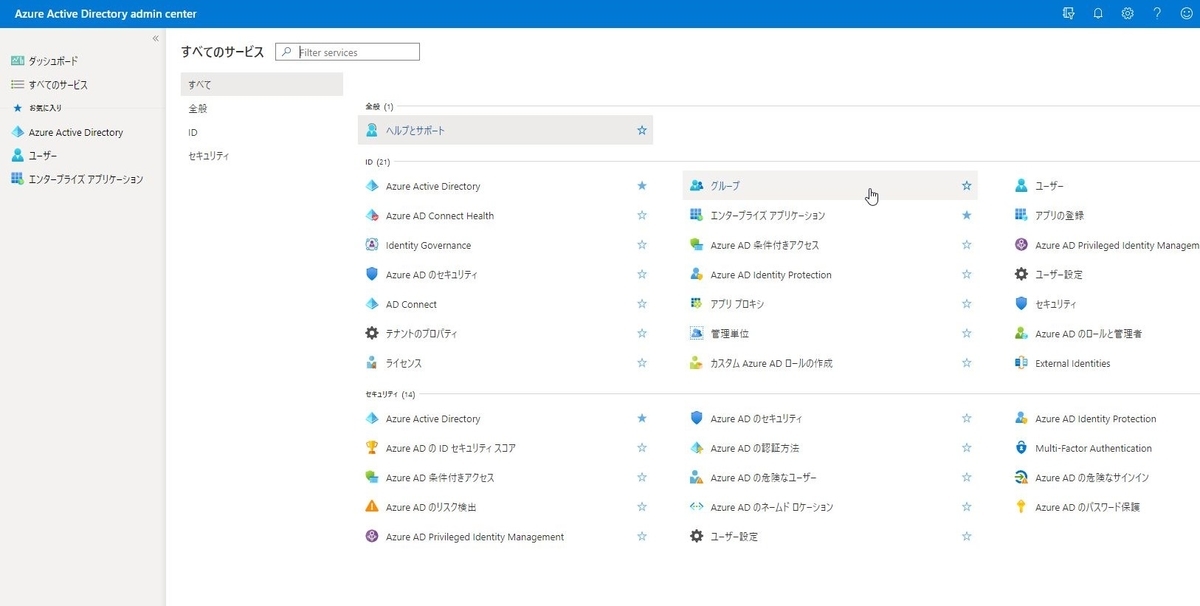The image size is (1200, 606).
Task: Click the Azure AD Connect Health icon
Action: [372, 215]
